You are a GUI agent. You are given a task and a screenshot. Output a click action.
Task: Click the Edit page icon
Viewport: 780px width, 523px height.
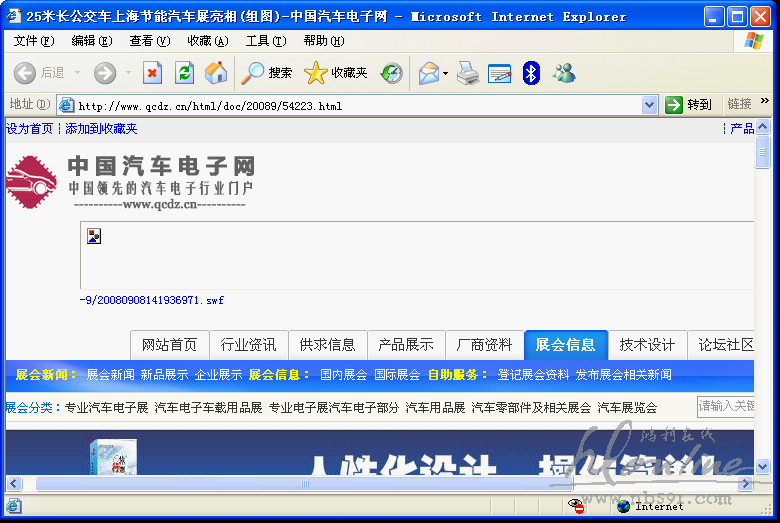(x=499, y=74)
